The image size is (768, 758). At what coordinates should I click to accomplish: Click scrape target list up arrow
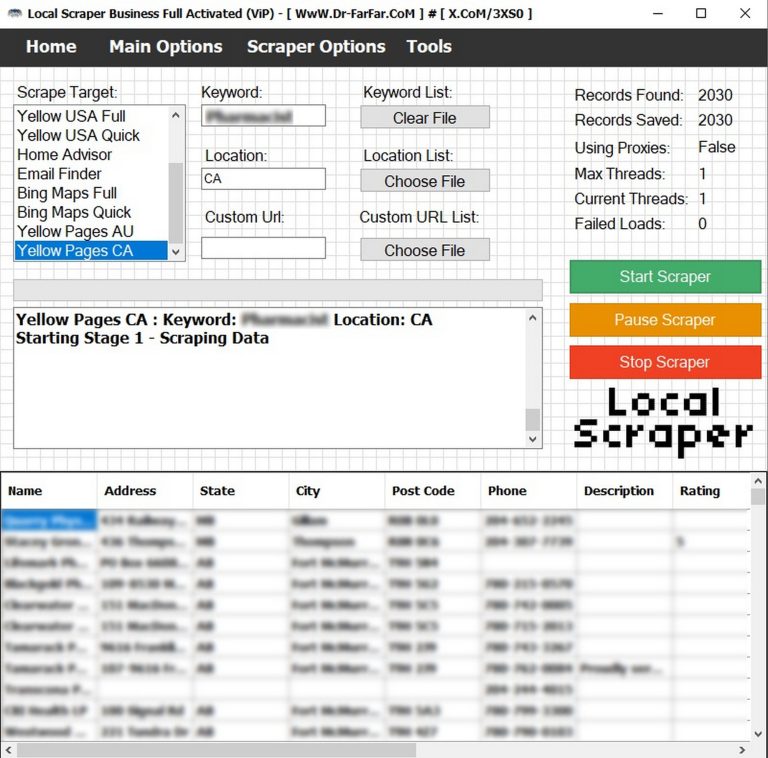[176, 115]
